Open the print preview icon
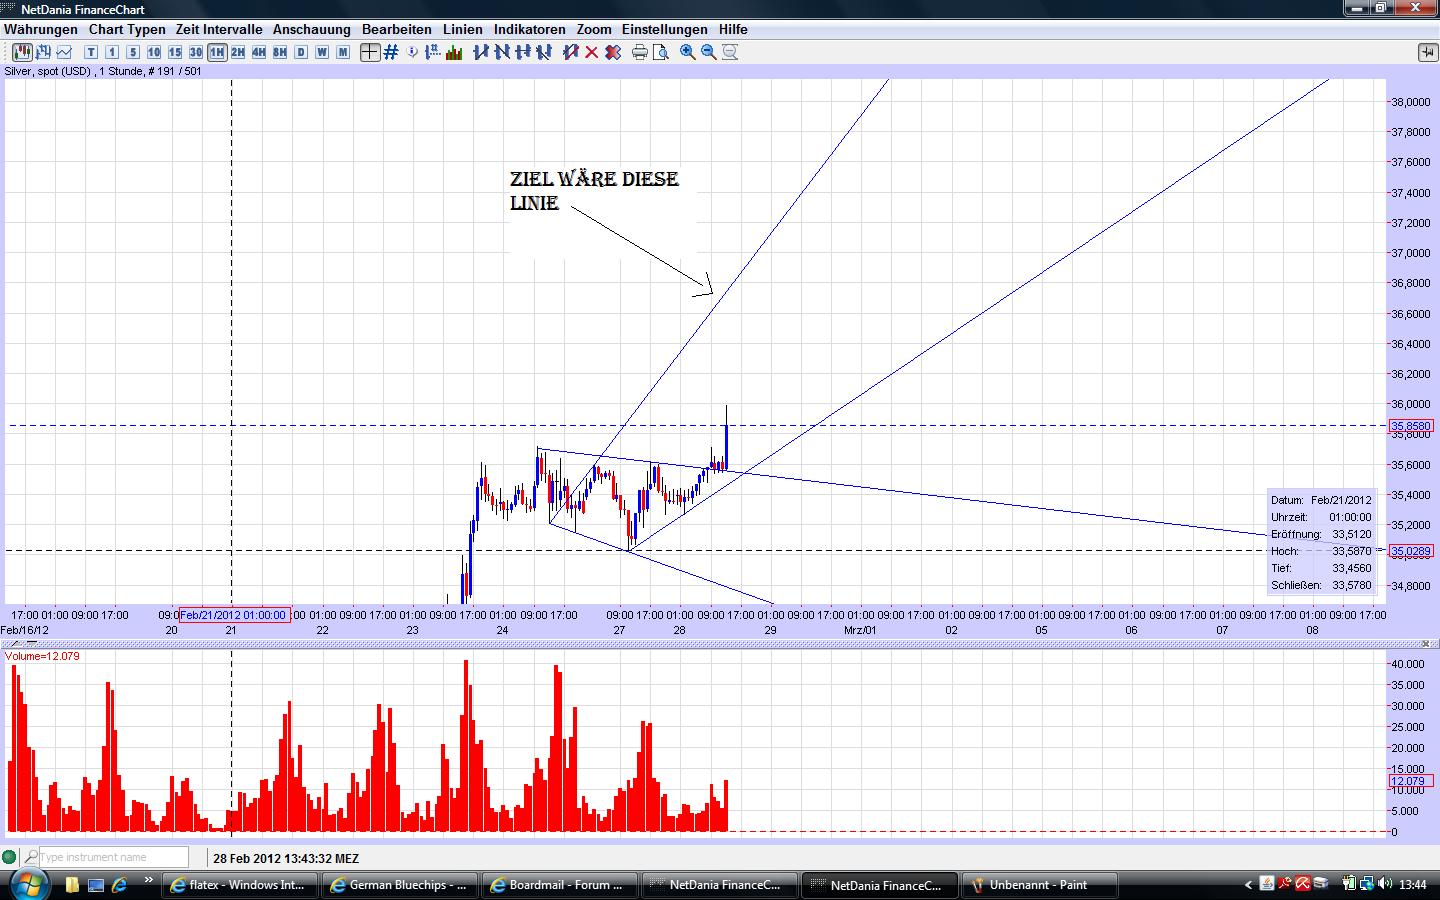 661,52
